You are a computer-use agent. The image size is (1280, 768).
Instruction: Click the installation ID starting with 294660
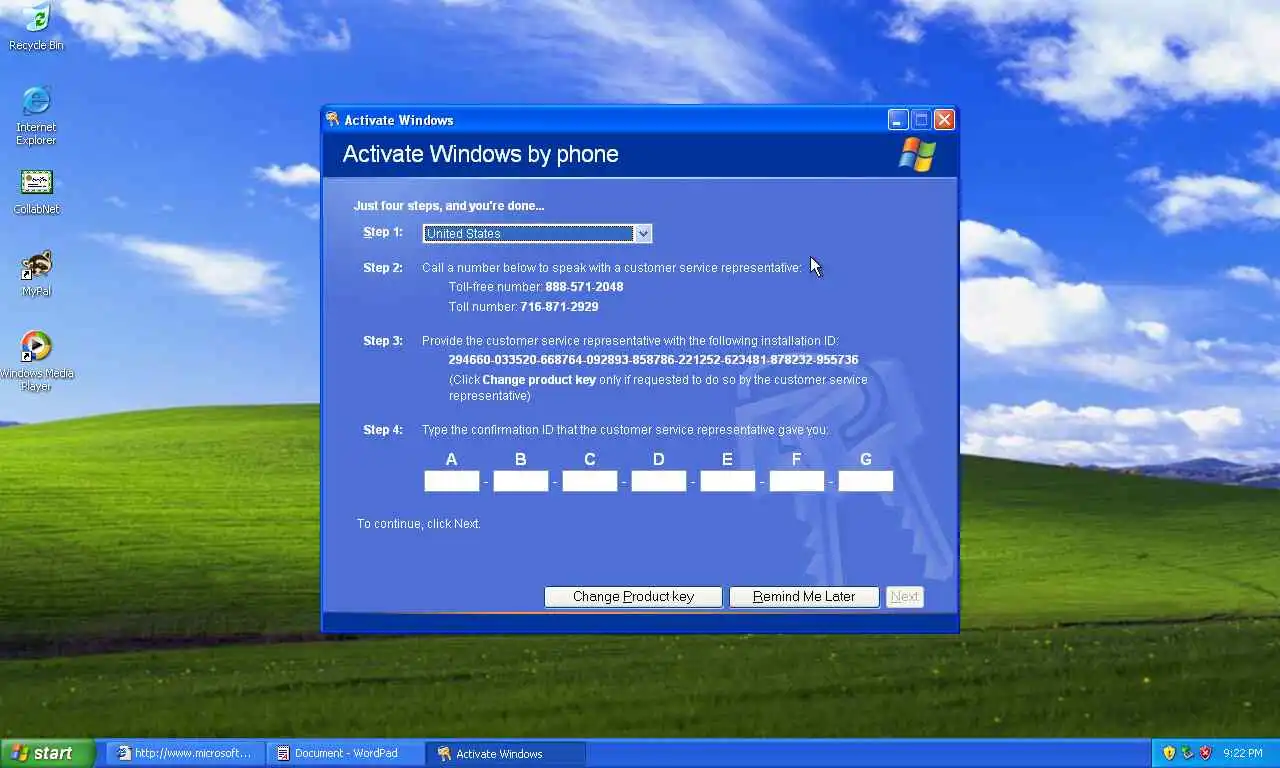pos(653,360)
